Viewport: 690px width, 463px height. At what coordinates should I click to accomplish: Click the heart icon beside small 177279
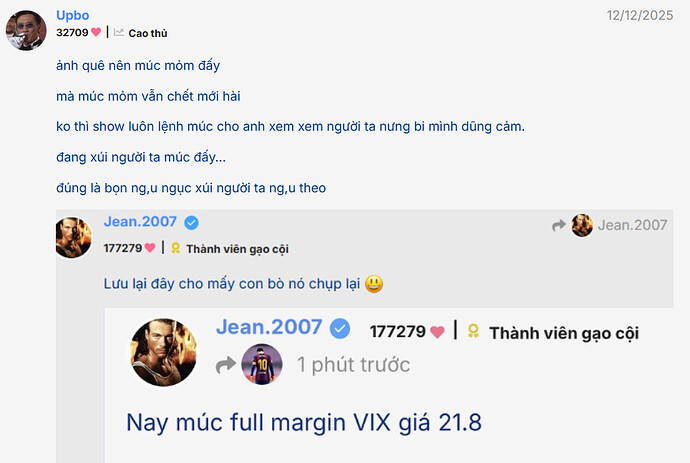click(150, 248)
